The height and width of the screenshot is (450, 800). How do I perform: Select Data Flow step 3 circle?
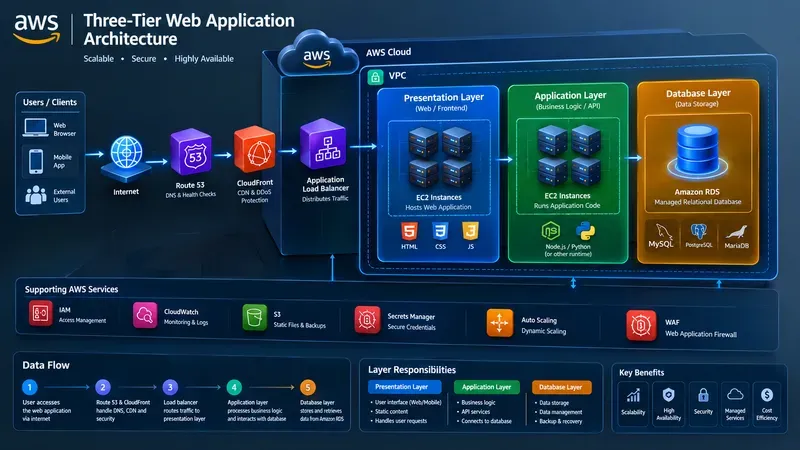(170, 387)
